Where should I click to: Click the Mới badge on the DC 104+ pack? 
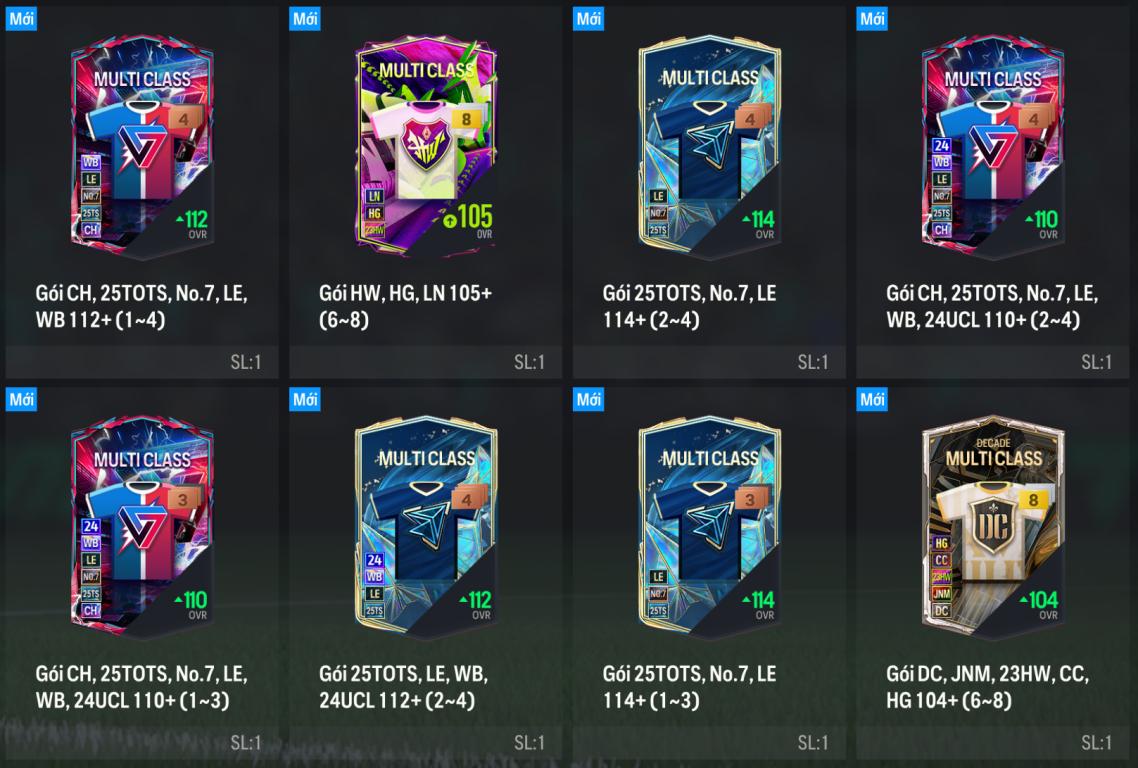pos(872,399)
